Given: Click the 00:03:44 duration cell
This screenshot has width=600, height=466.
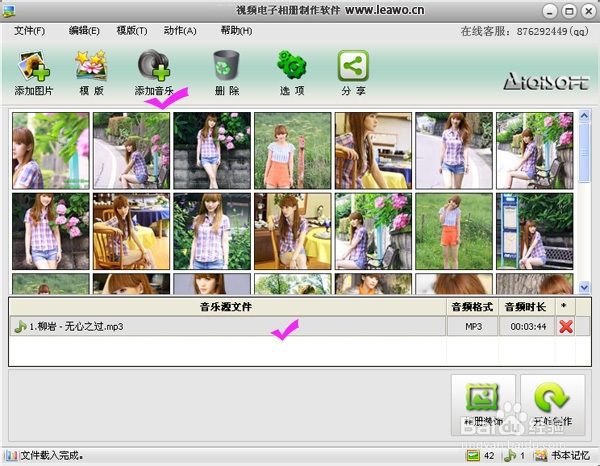Looking at the screenshot, I should point(528,326).
